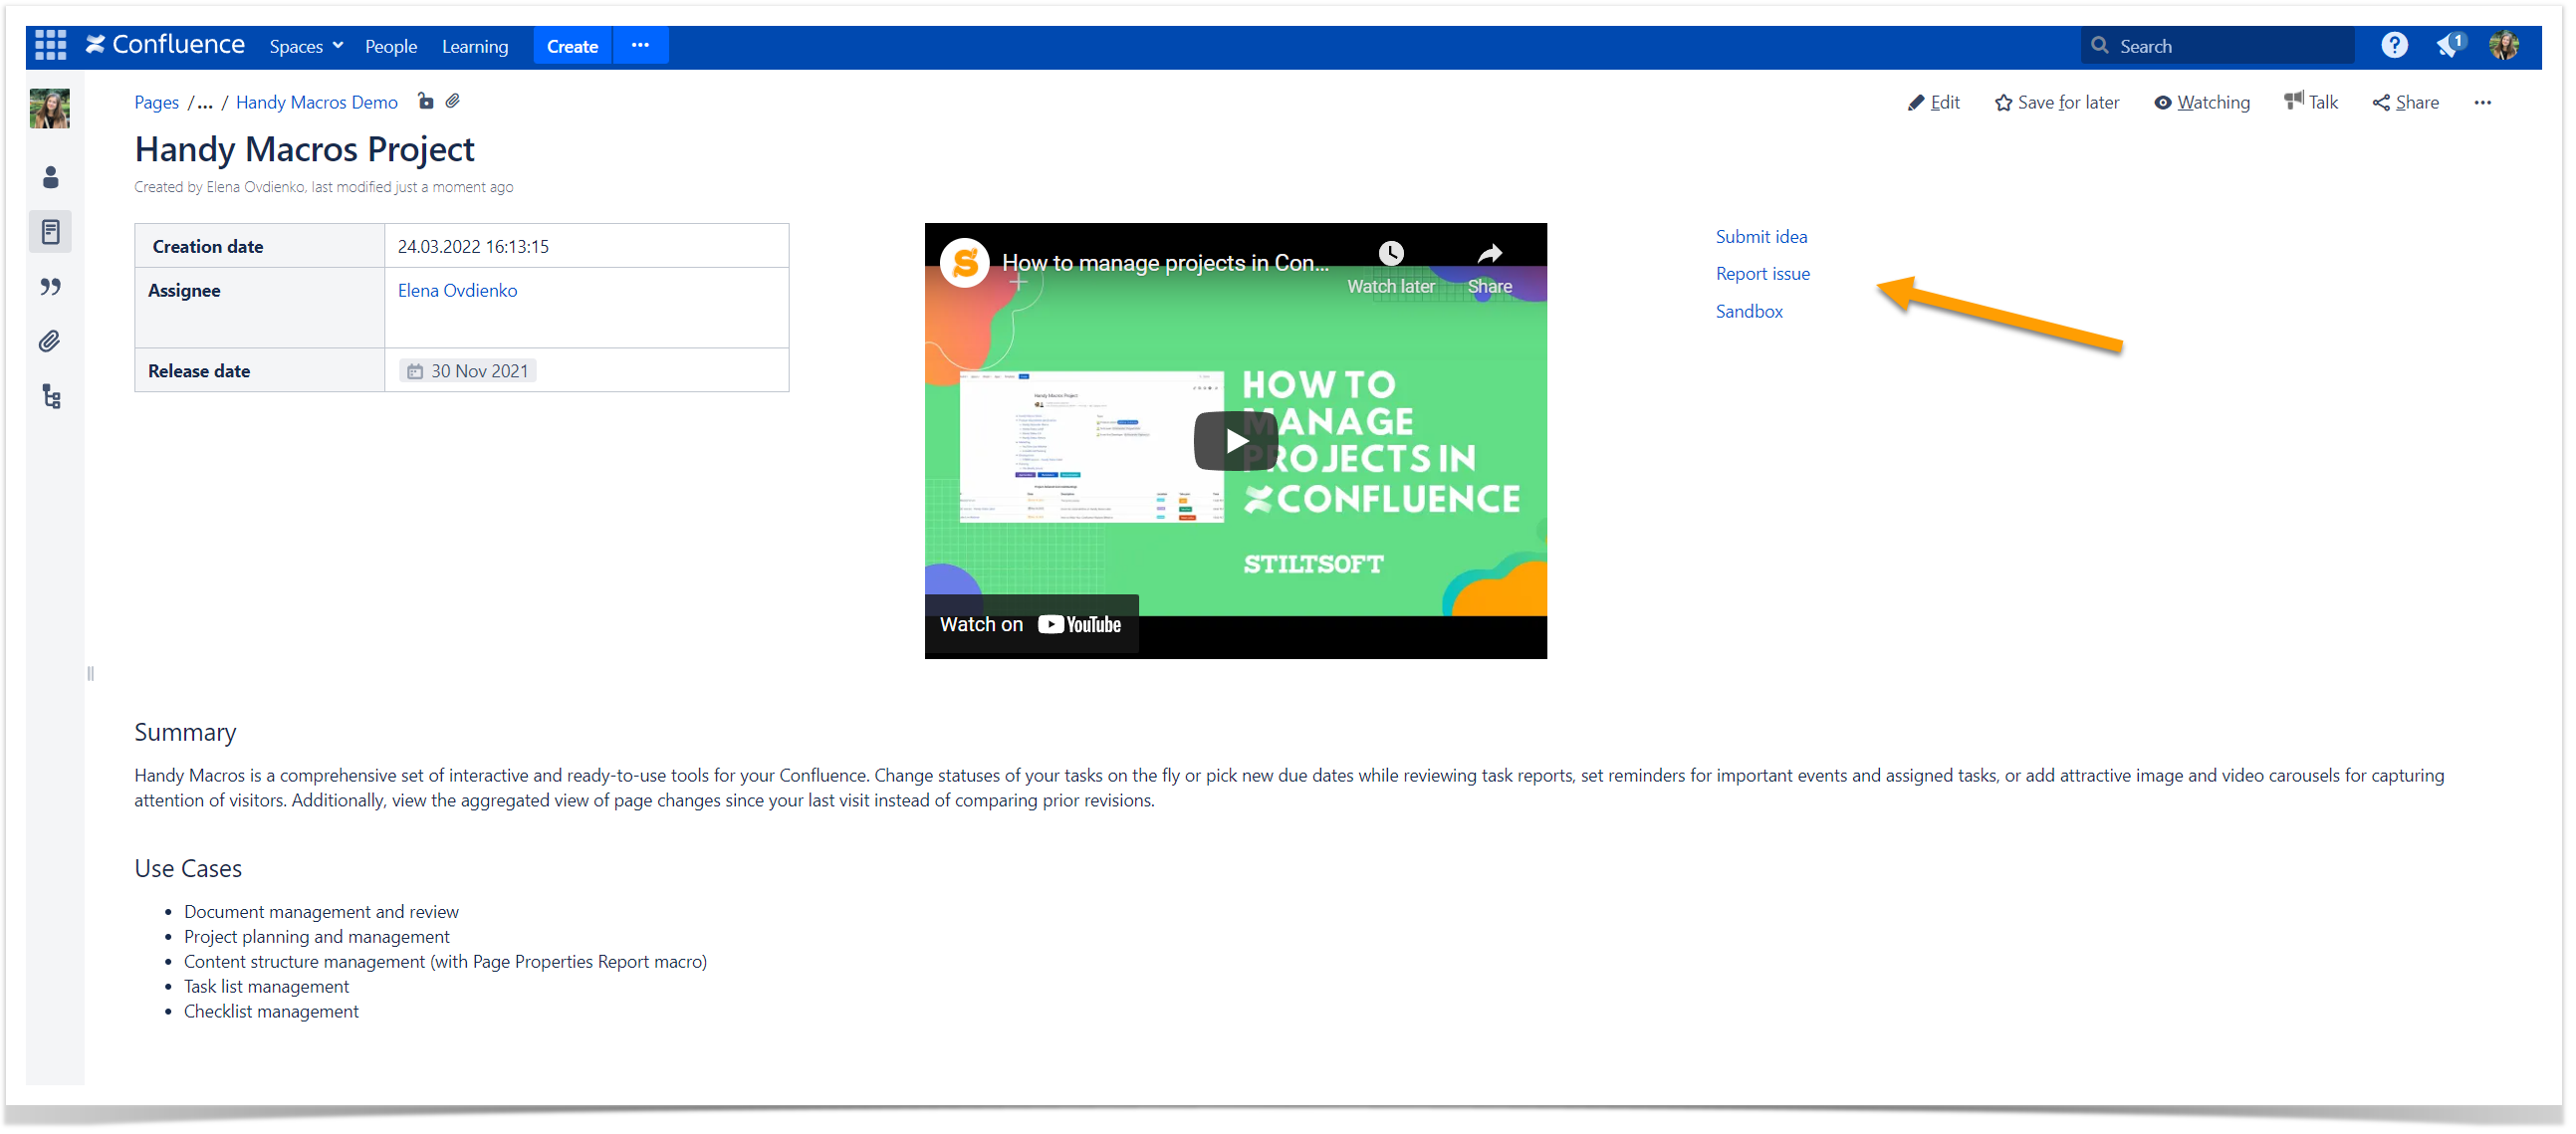This screenshot has height=1134, width=2576.
Task: Click the attachments paperclip near breadcrumb
Action: click(453, 101)
